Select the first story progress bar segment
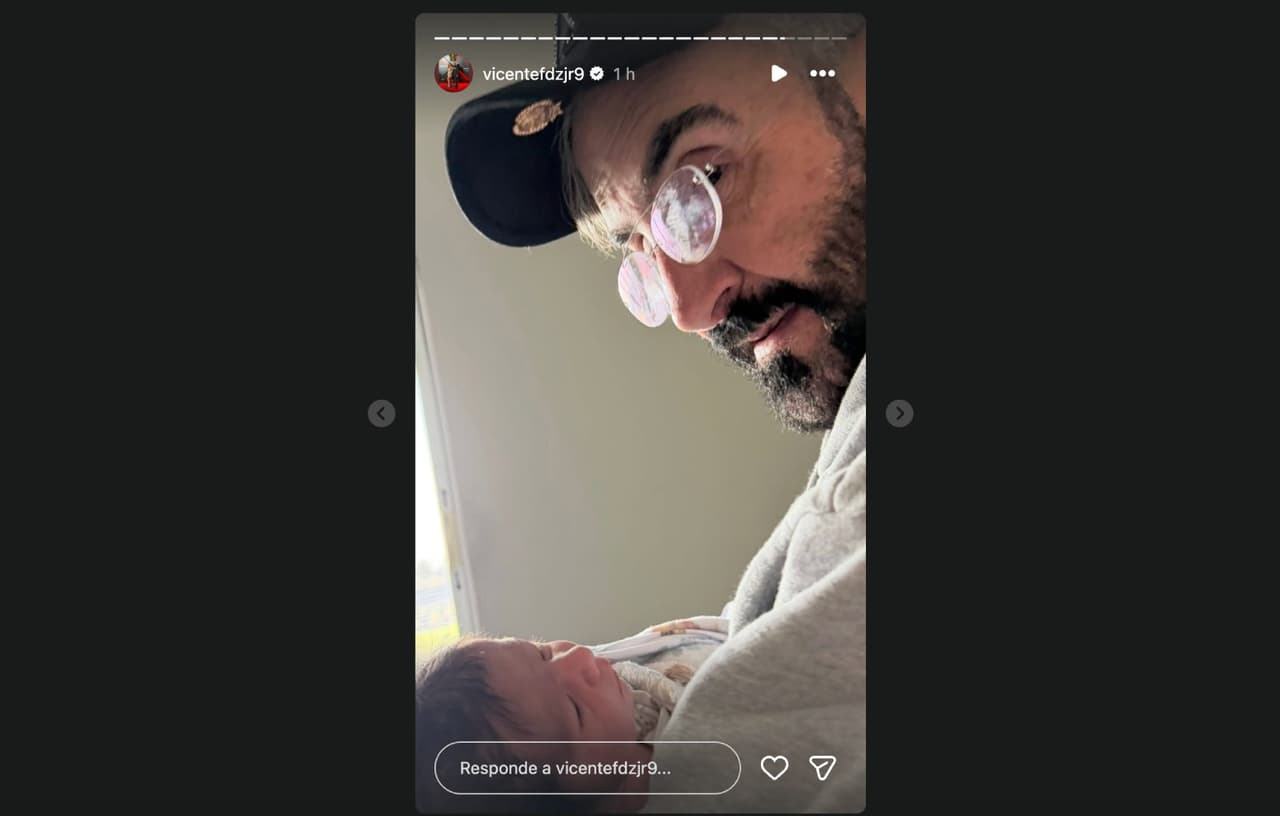Viewport: 1280px width, 816px height. click(x=442, y=38)
